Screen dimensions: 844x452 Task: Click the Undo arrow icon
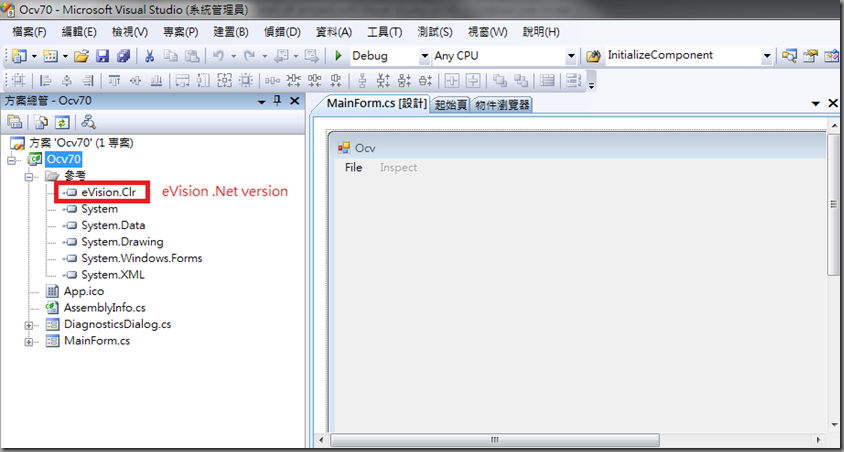click(x=219, y=56)
